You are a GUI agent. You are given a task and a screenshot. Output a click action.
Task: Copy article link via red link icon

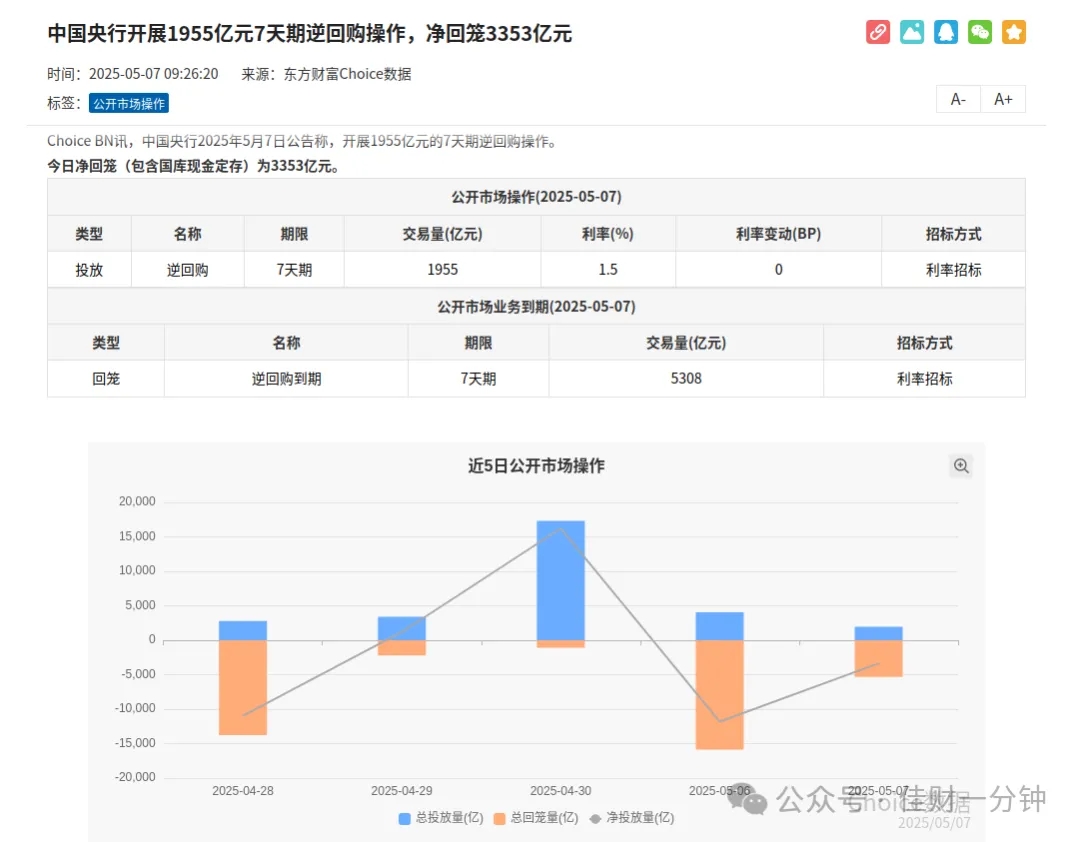(878, 32)
